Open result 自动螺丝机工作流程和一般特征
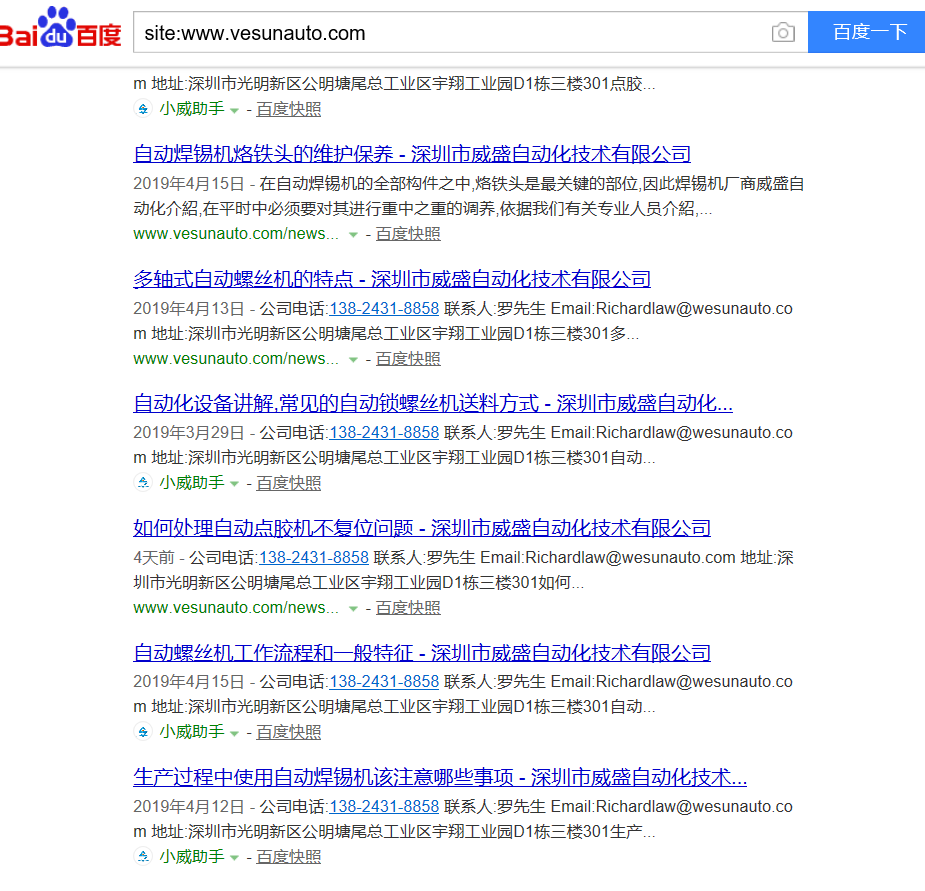 pos(422,653)
